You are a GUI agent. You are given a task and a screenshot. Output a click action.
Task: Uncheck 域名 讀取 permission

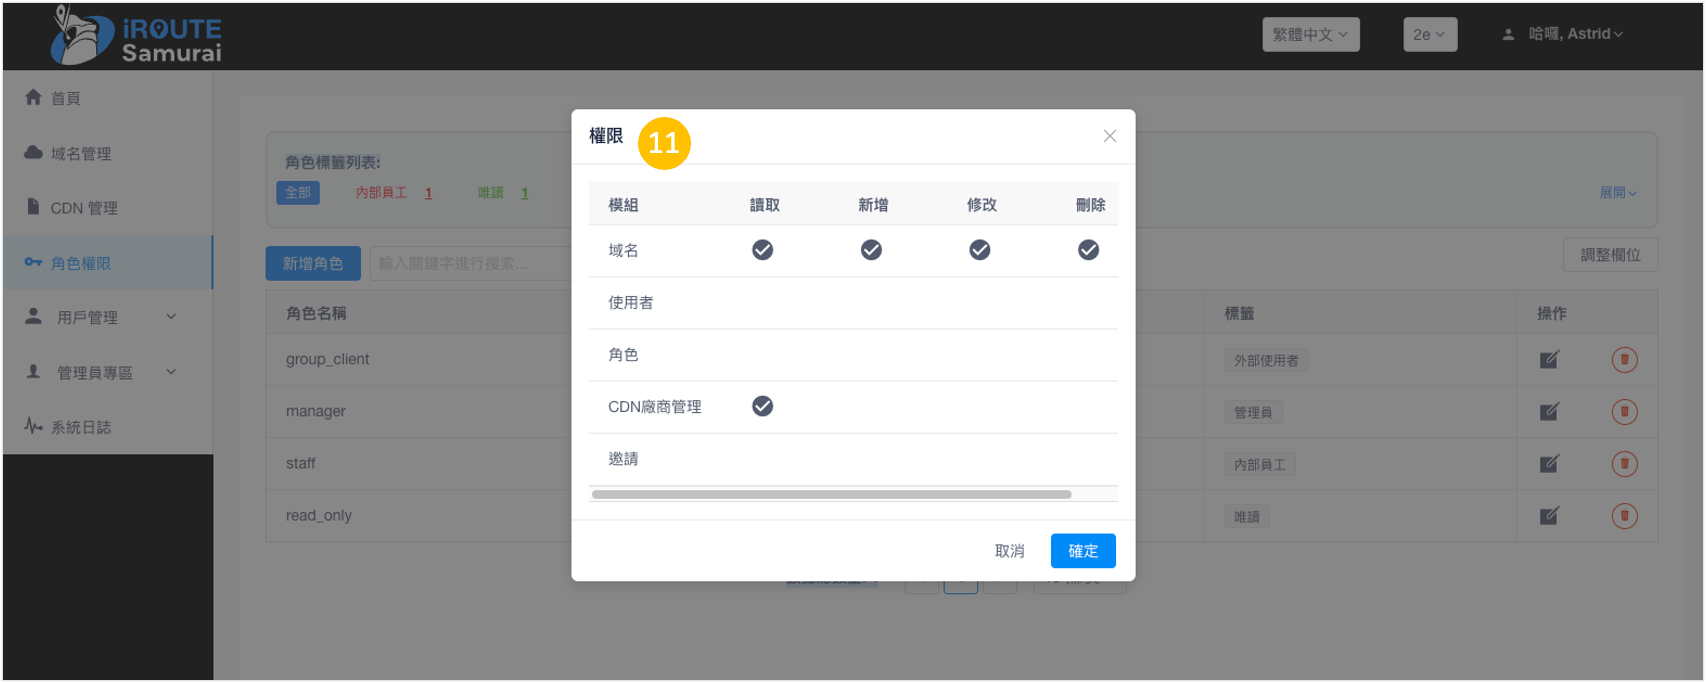pos(762,250)
